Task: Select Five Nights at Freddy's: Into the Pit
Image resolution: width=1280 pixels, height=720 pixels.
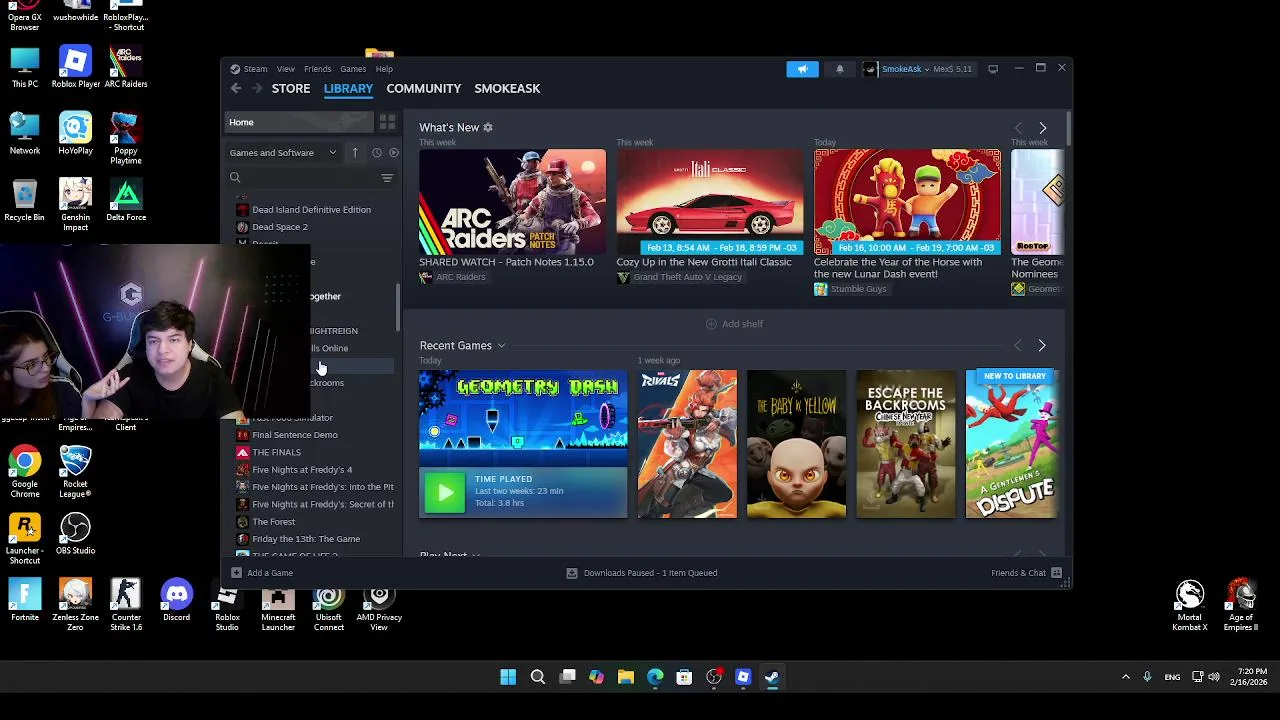Action: (x=323, y=487)
